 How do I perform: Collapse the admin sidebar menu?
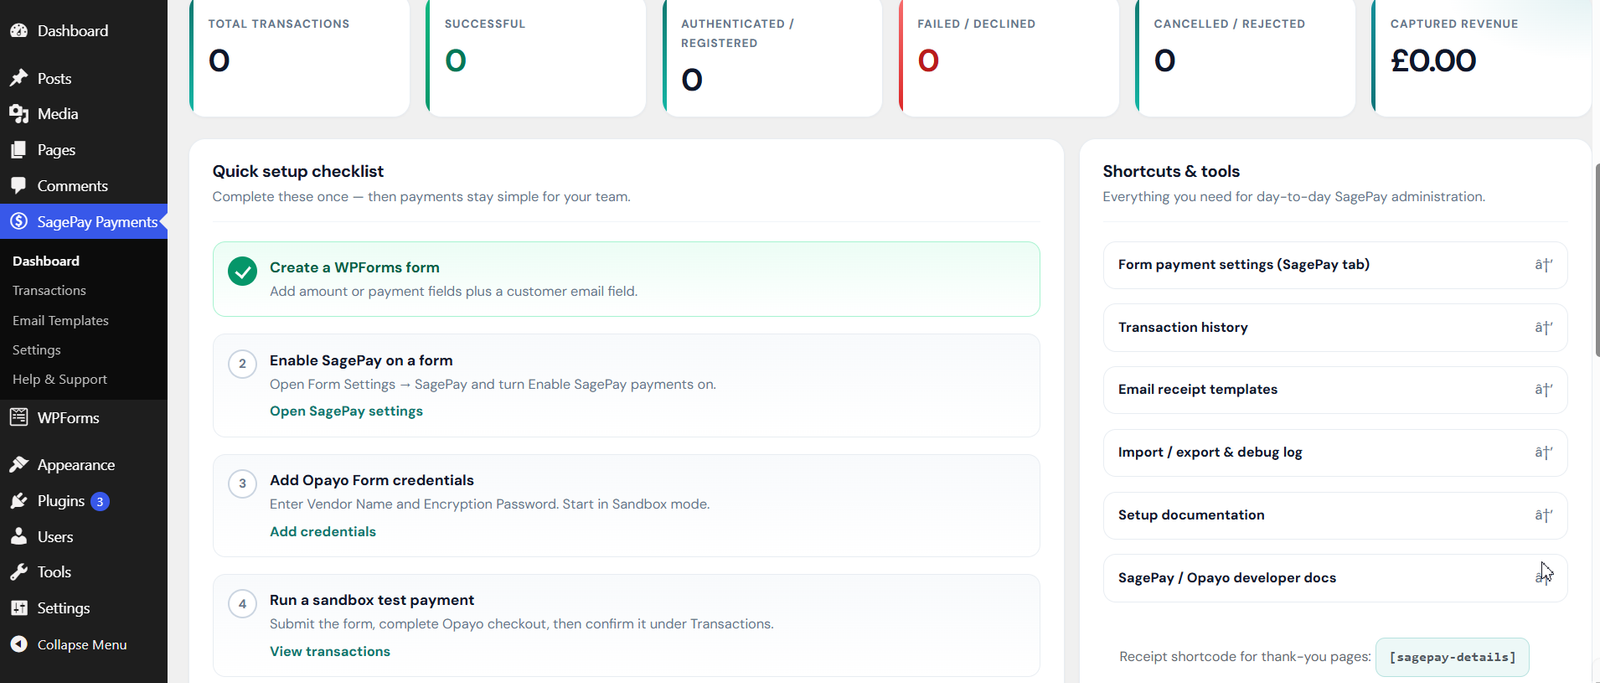pos(84,644)
